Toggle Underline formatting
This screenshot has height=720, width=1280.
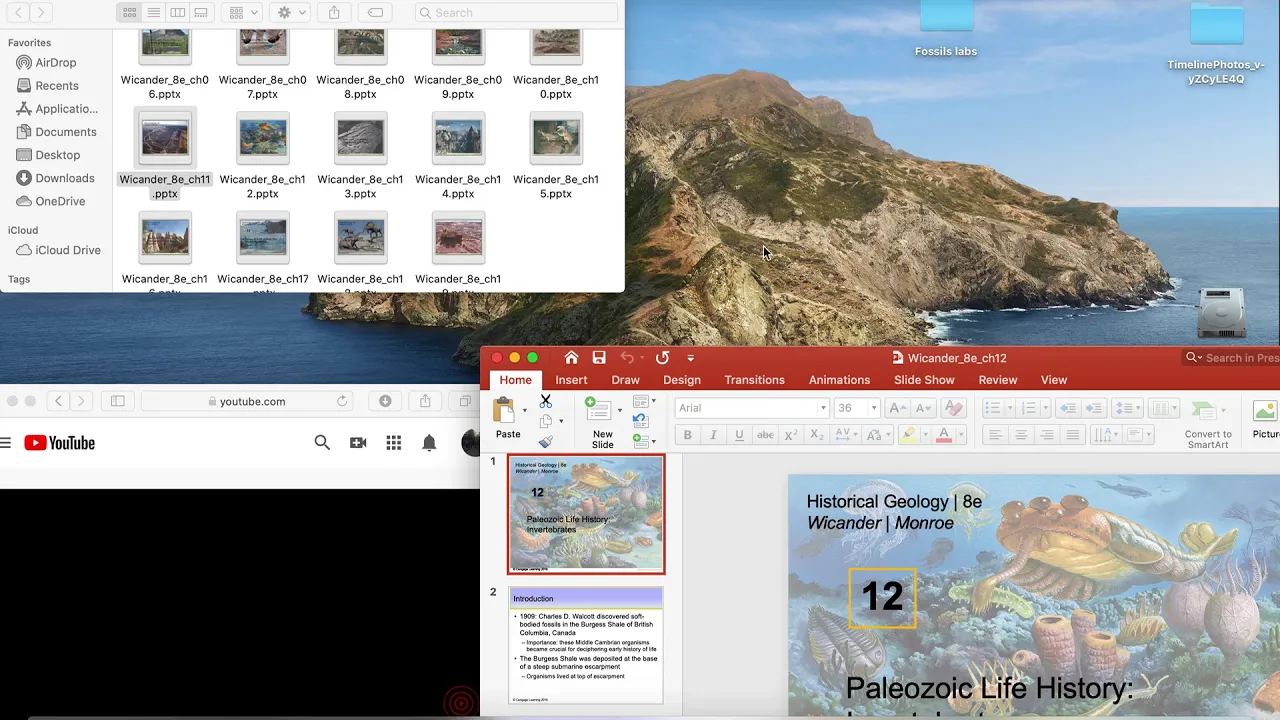tap(739, 435)
